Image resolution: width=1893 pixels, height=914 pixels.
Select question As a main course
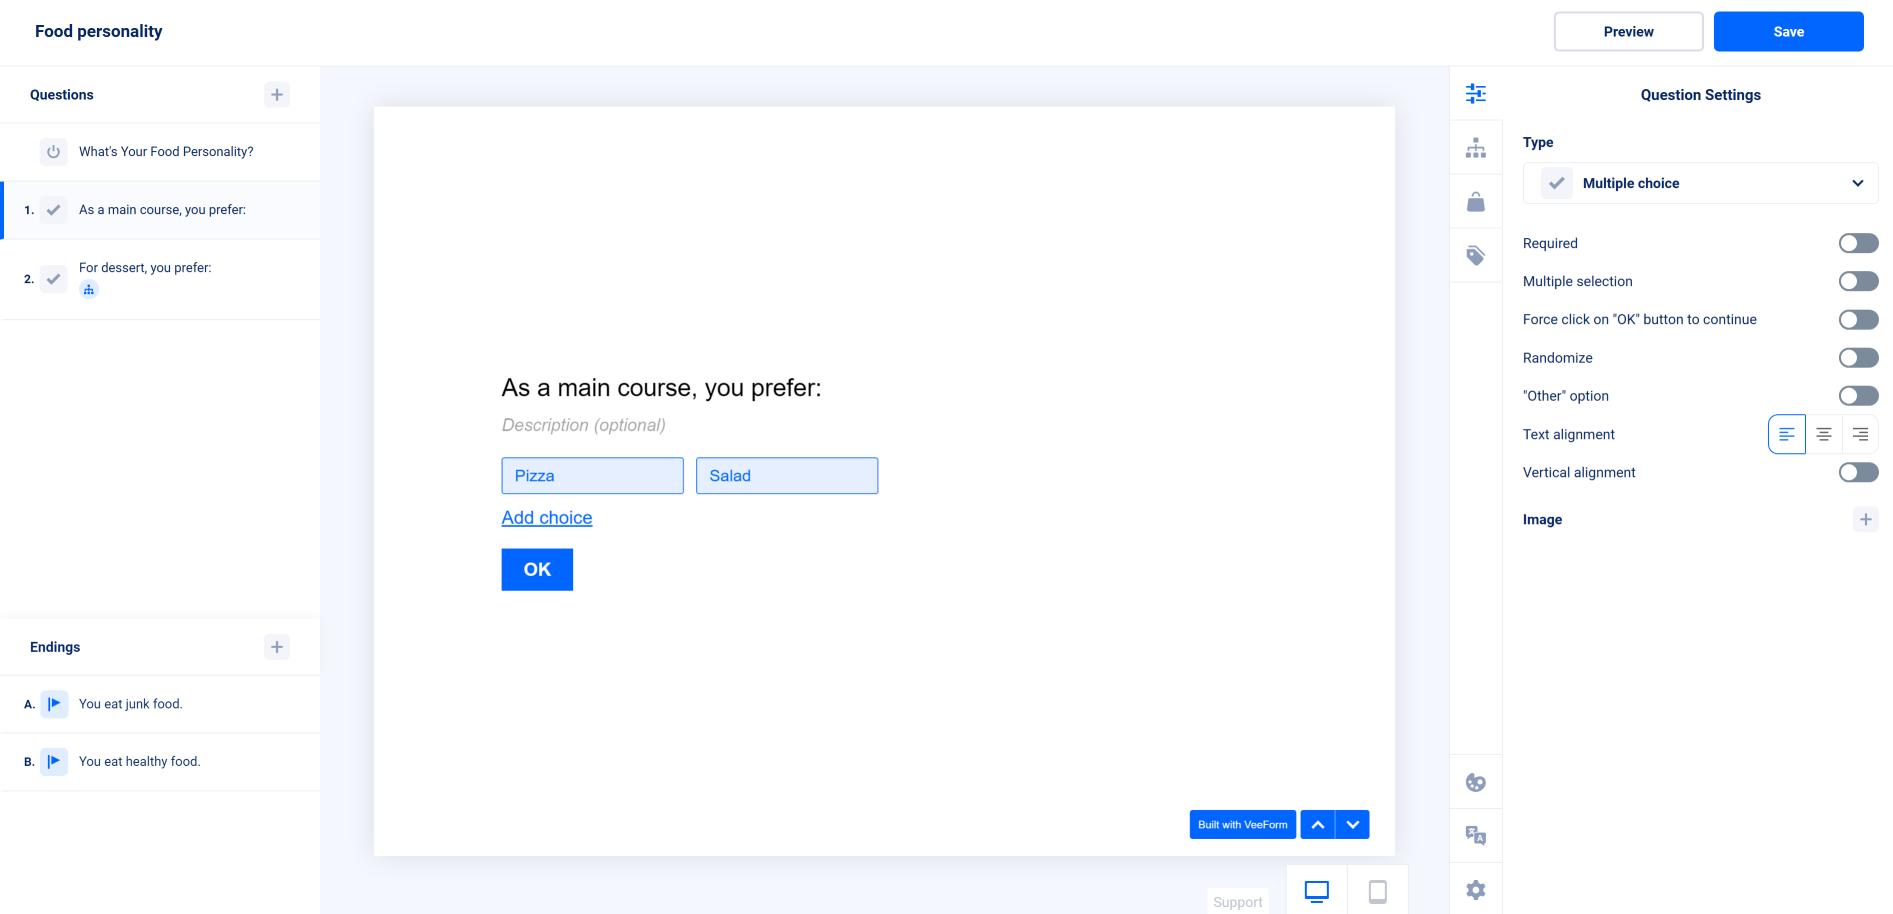[x=161, y=210]
